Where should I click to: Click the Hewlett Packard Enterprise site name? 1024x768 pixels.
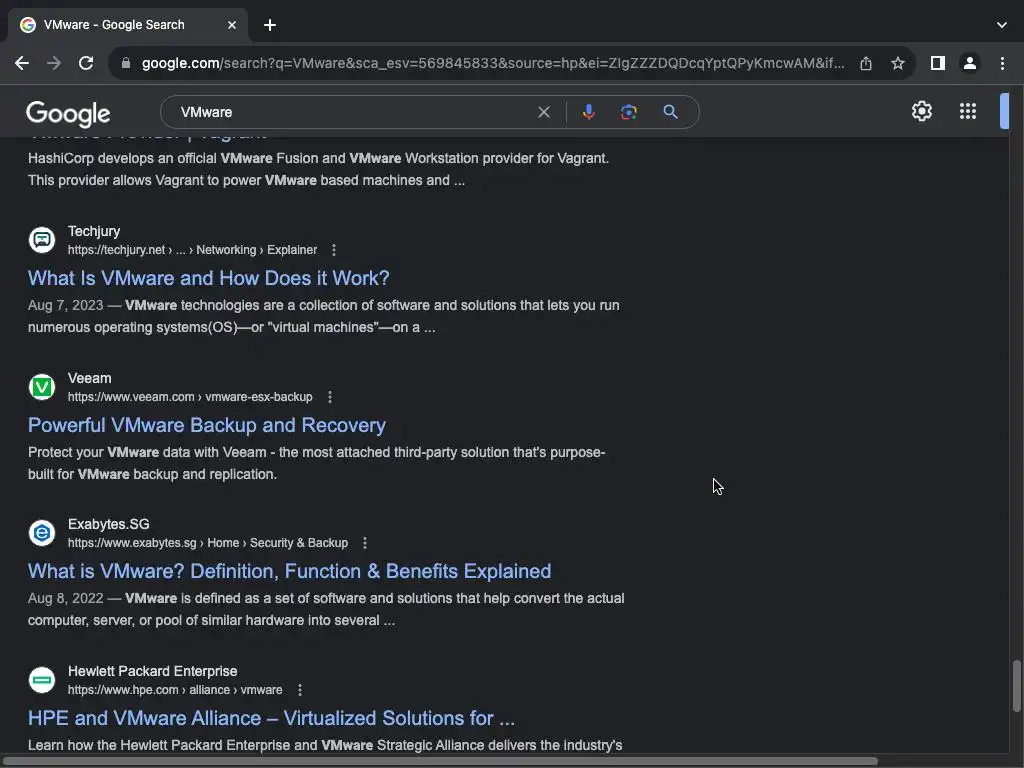click(152, 671)
